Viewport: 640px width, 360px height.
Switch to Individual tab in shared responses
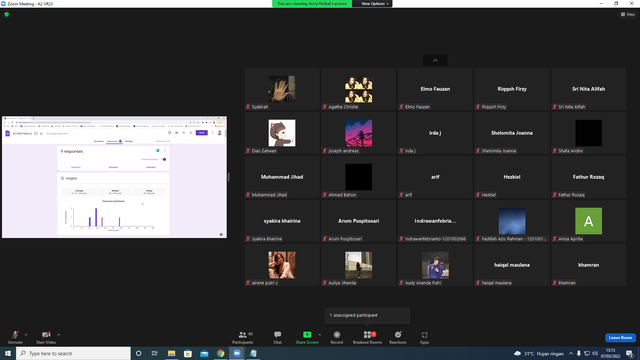(151, 167)
